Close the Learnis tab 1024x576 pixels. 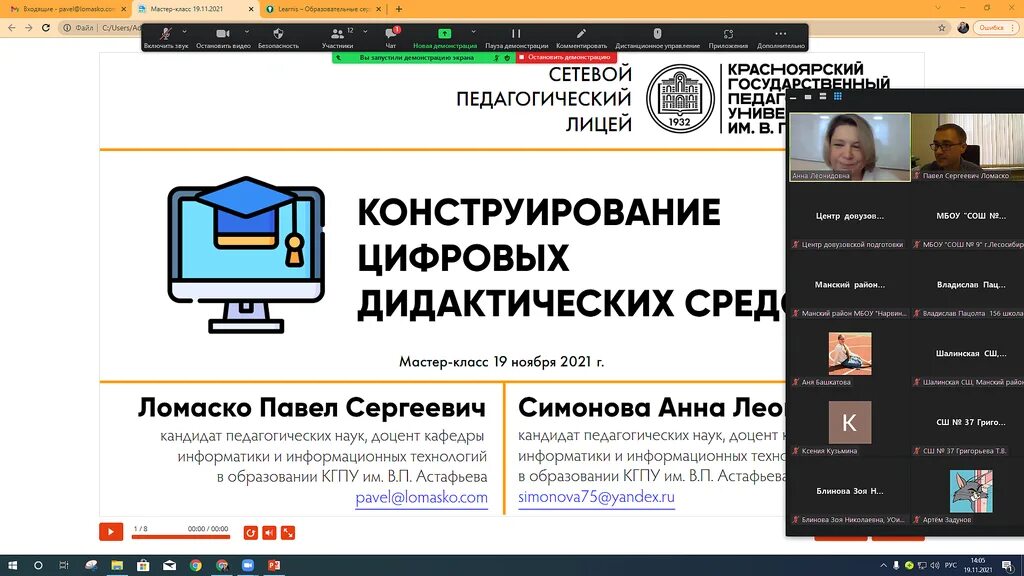coord(378,9)
